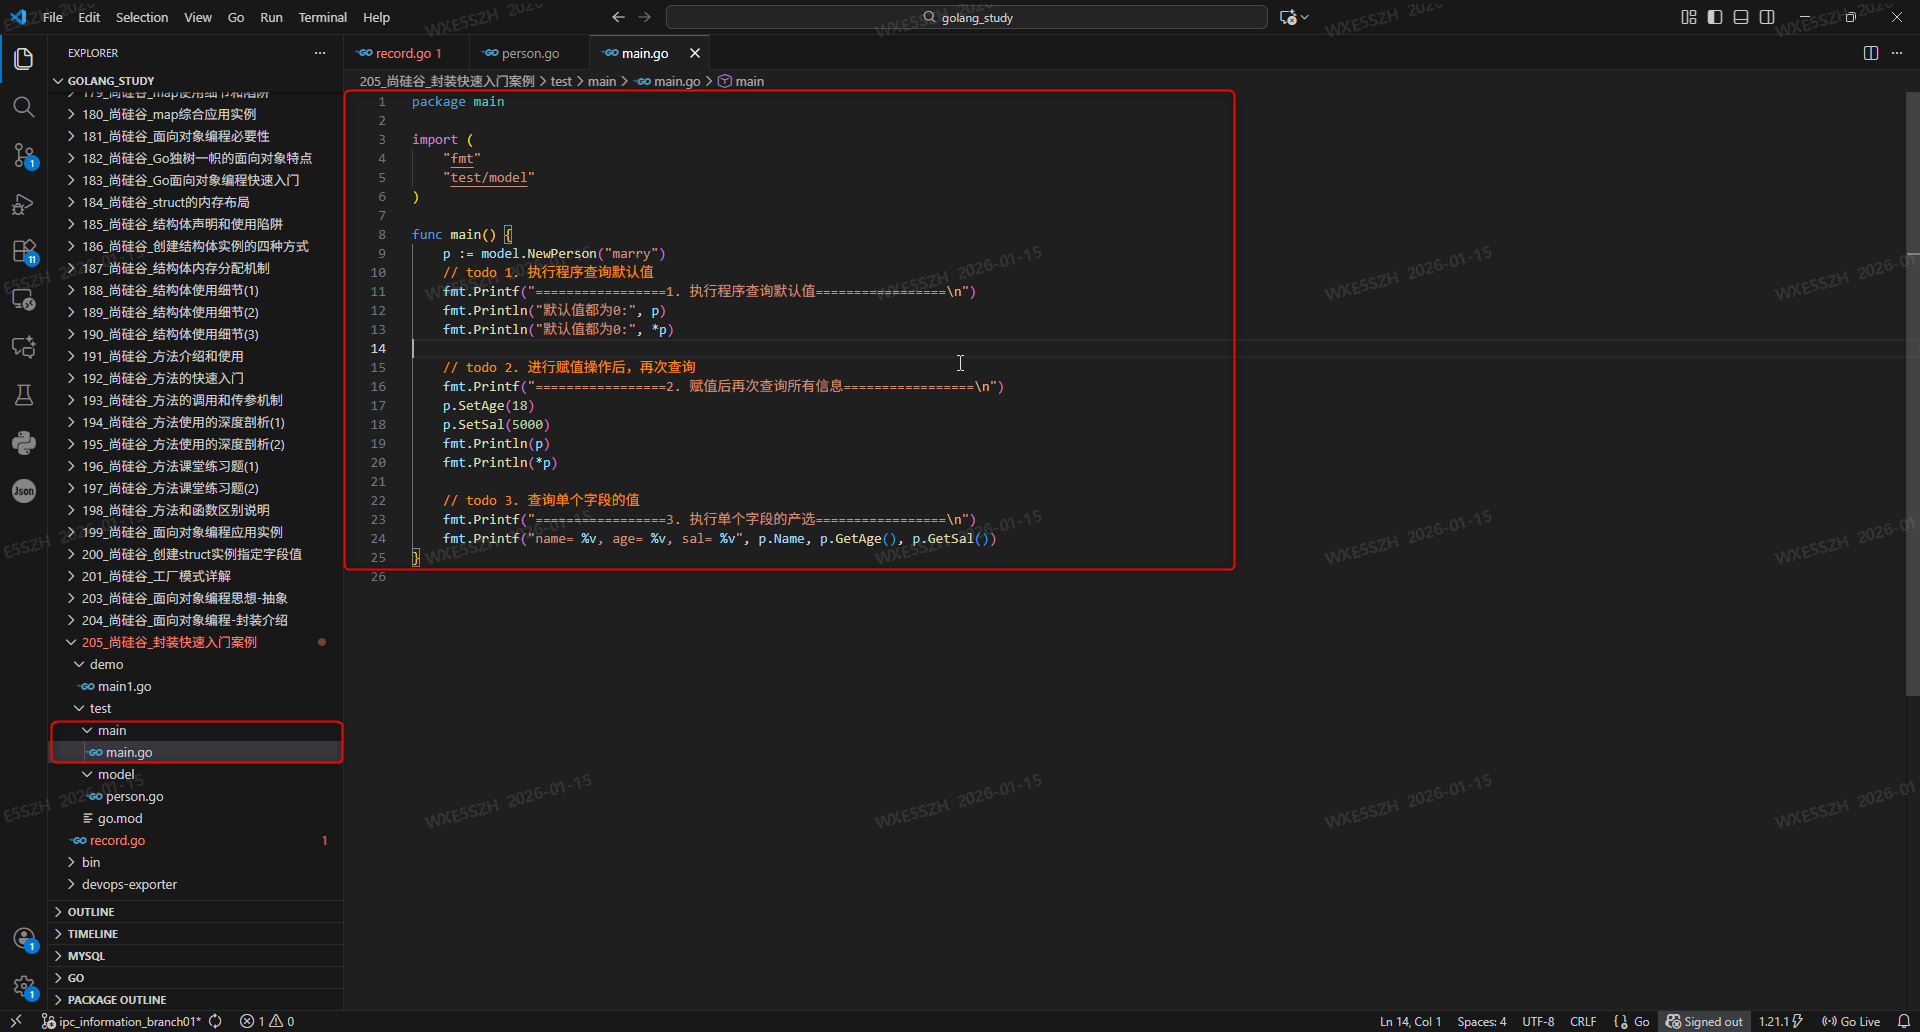
Task: Open the Source Control view
Action: (x=24, y=155)
